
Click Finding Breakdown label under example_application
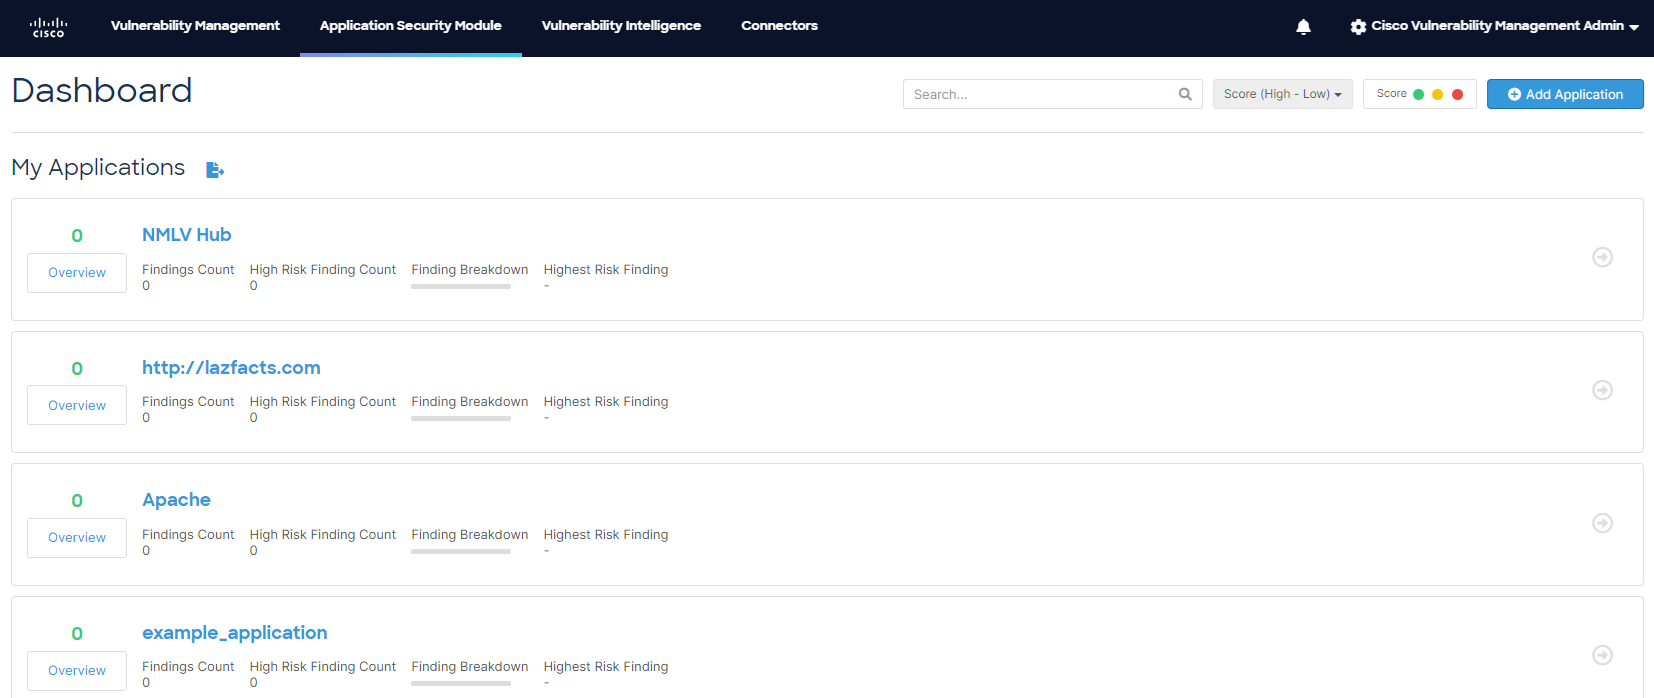point(470,667)
